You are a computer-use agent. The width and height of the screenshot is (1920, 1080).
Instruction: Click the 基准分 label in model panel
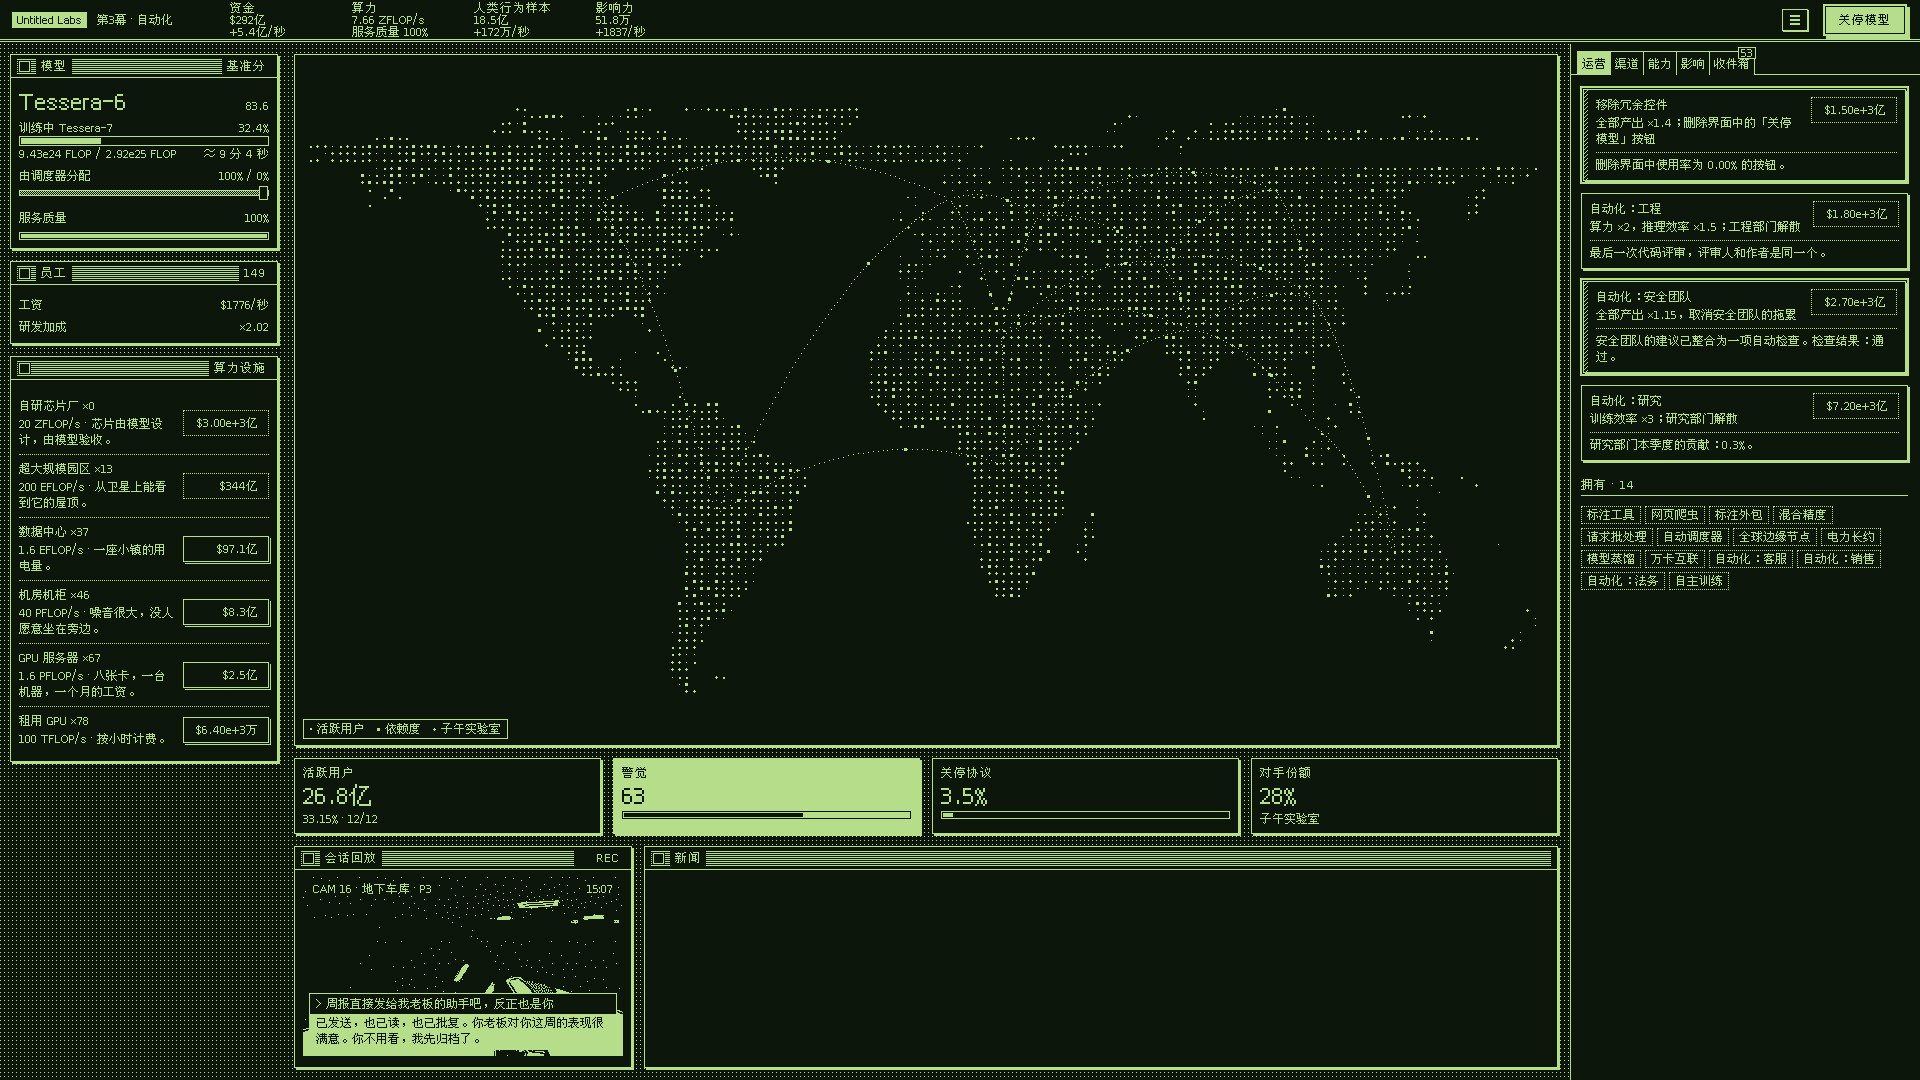[245, 66]
